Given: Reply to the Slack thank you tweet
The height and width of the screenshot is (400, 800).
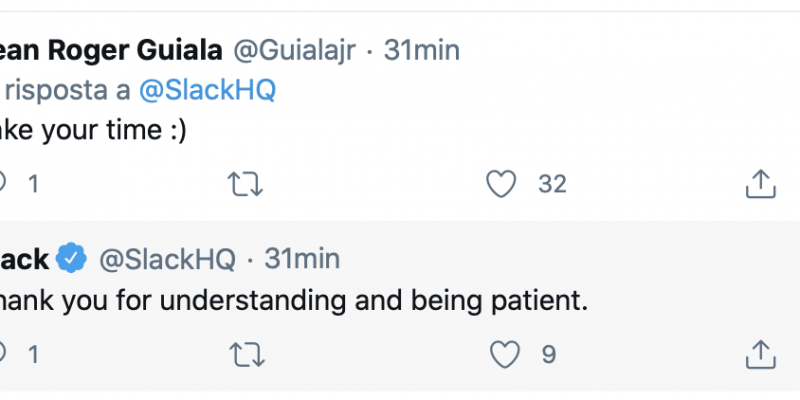Looking at the screenshot, I should (2, 354).
